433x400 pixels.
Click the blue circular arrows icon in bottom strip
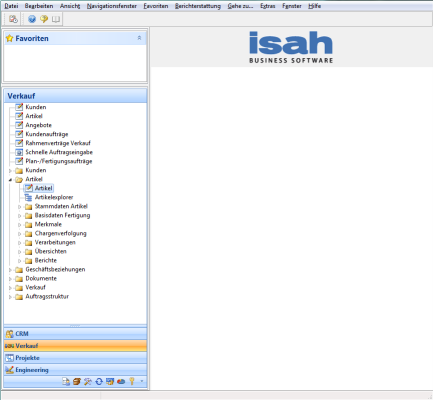coord(99,381)
